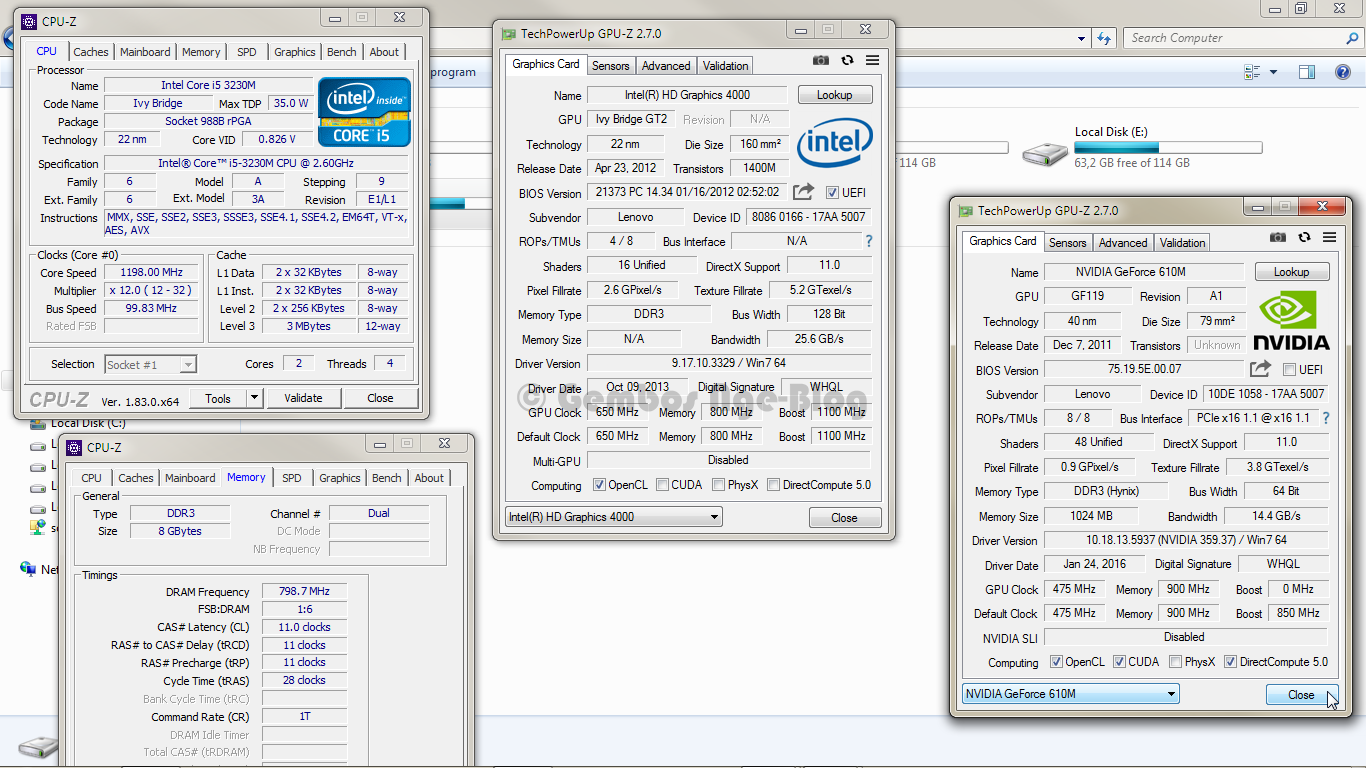Click the CPU-Z title bar icon in the top CPU-Z window

coord(28,21)
